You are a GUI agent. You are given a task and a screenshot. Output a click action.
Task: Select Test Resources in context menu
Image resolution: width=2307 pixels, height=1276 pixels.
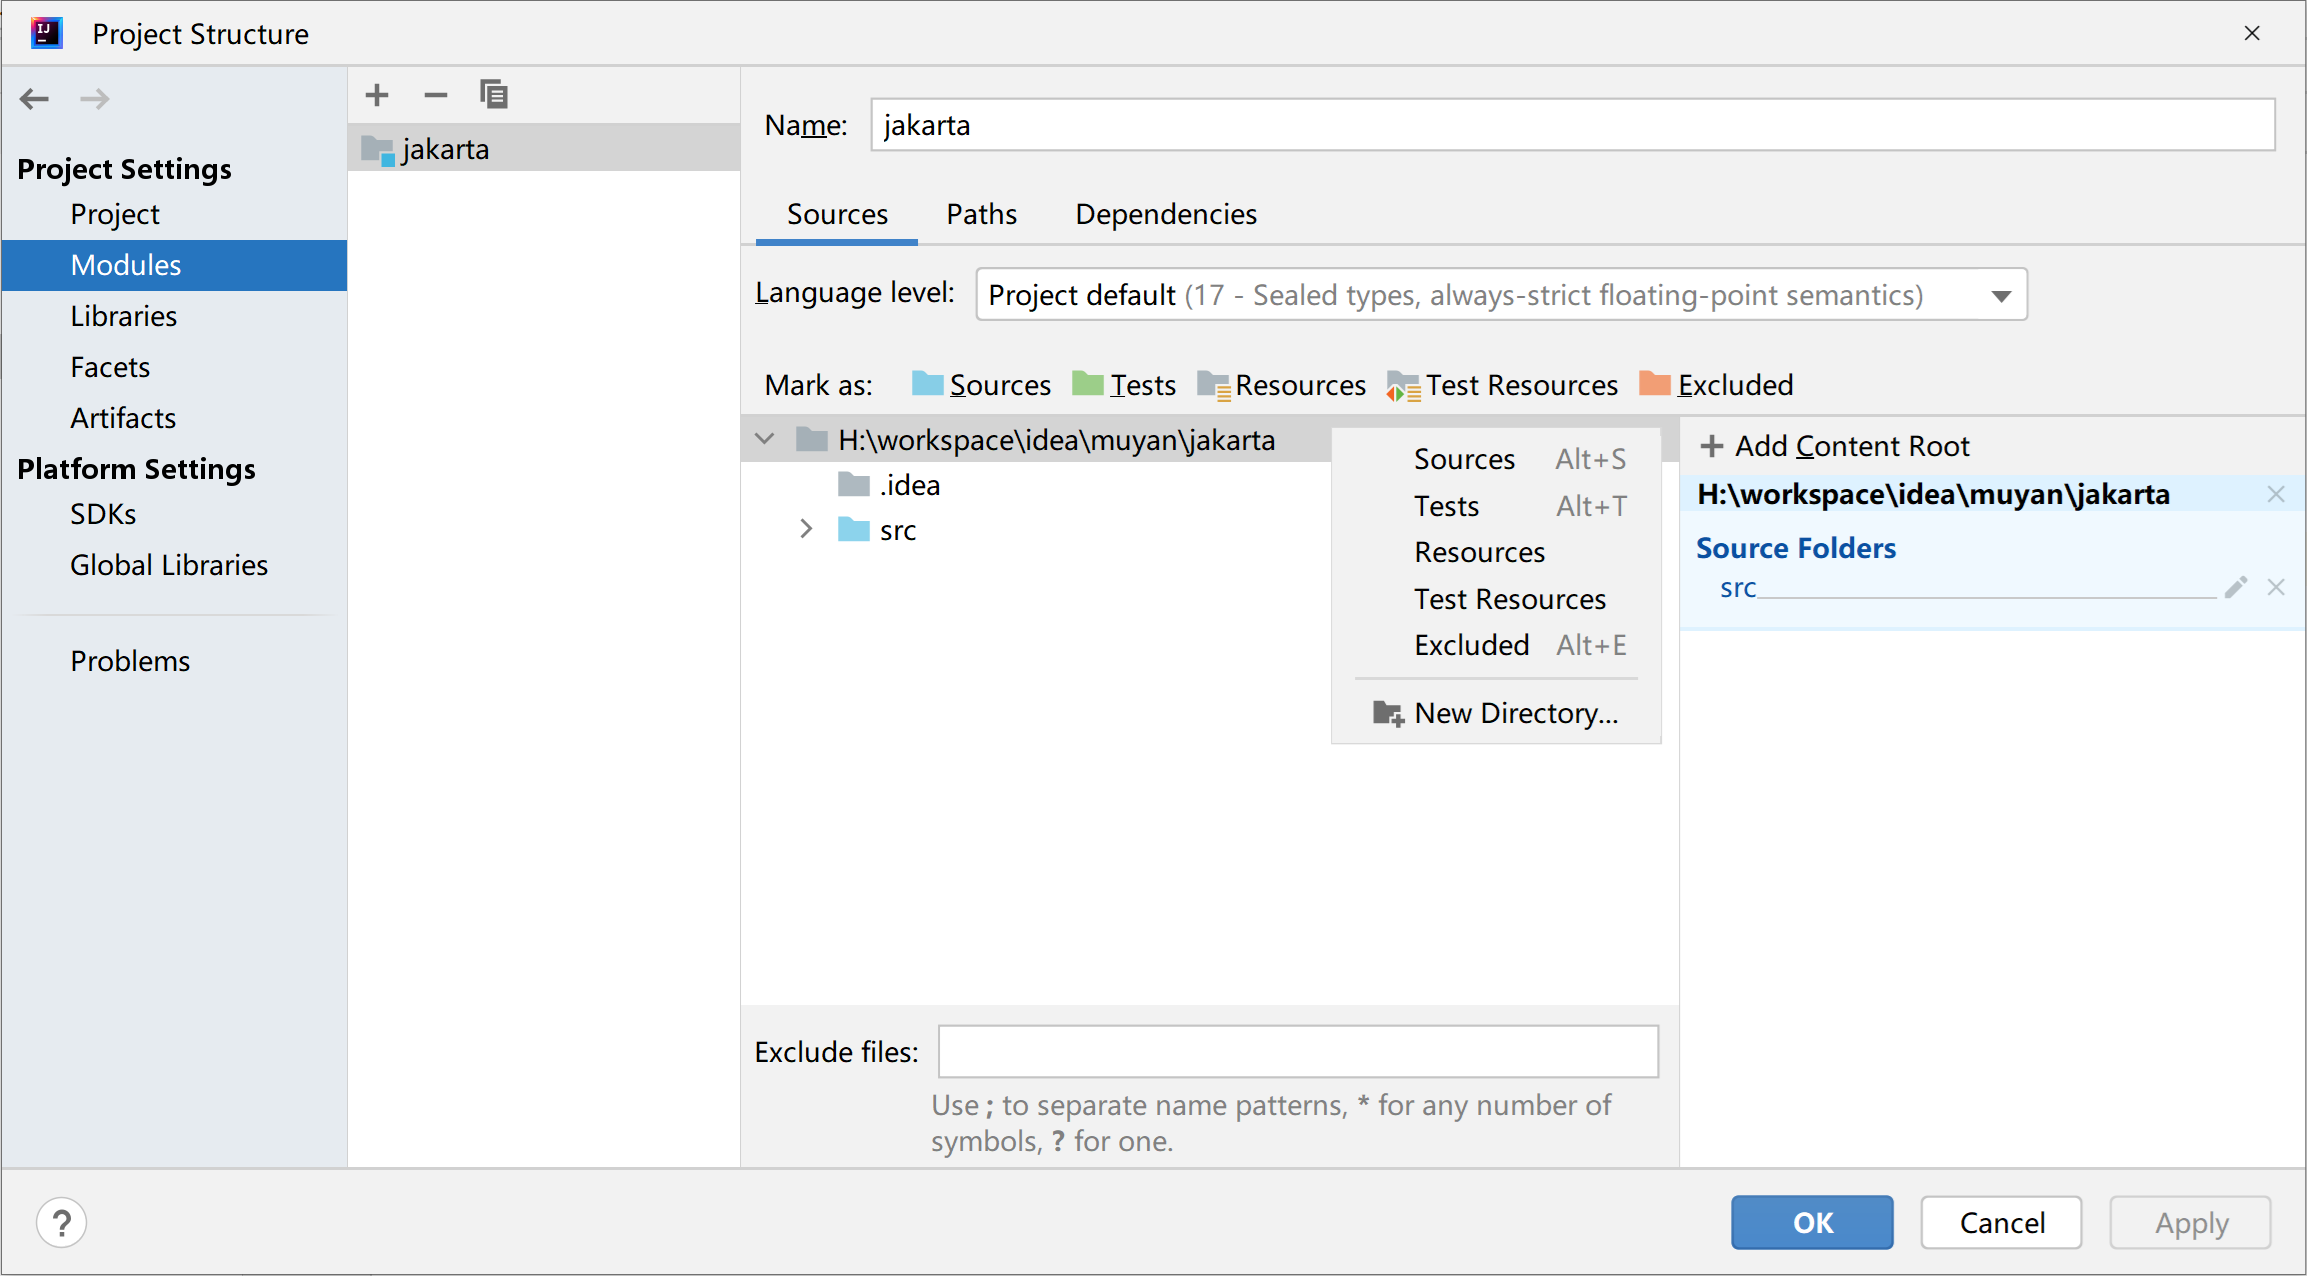pyautogui.click(x=1509, y=598)
